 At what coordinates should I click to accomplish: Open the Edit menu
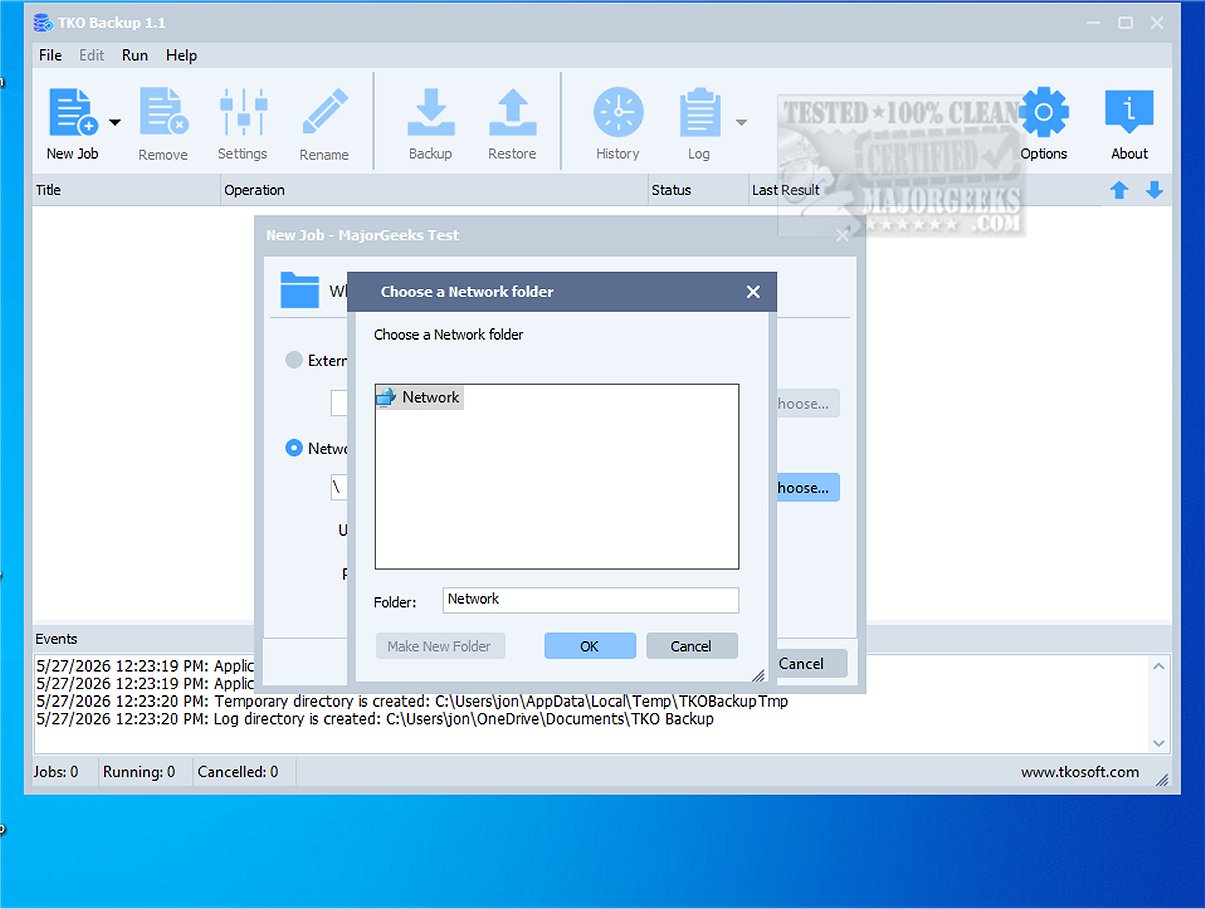point(92,55)
